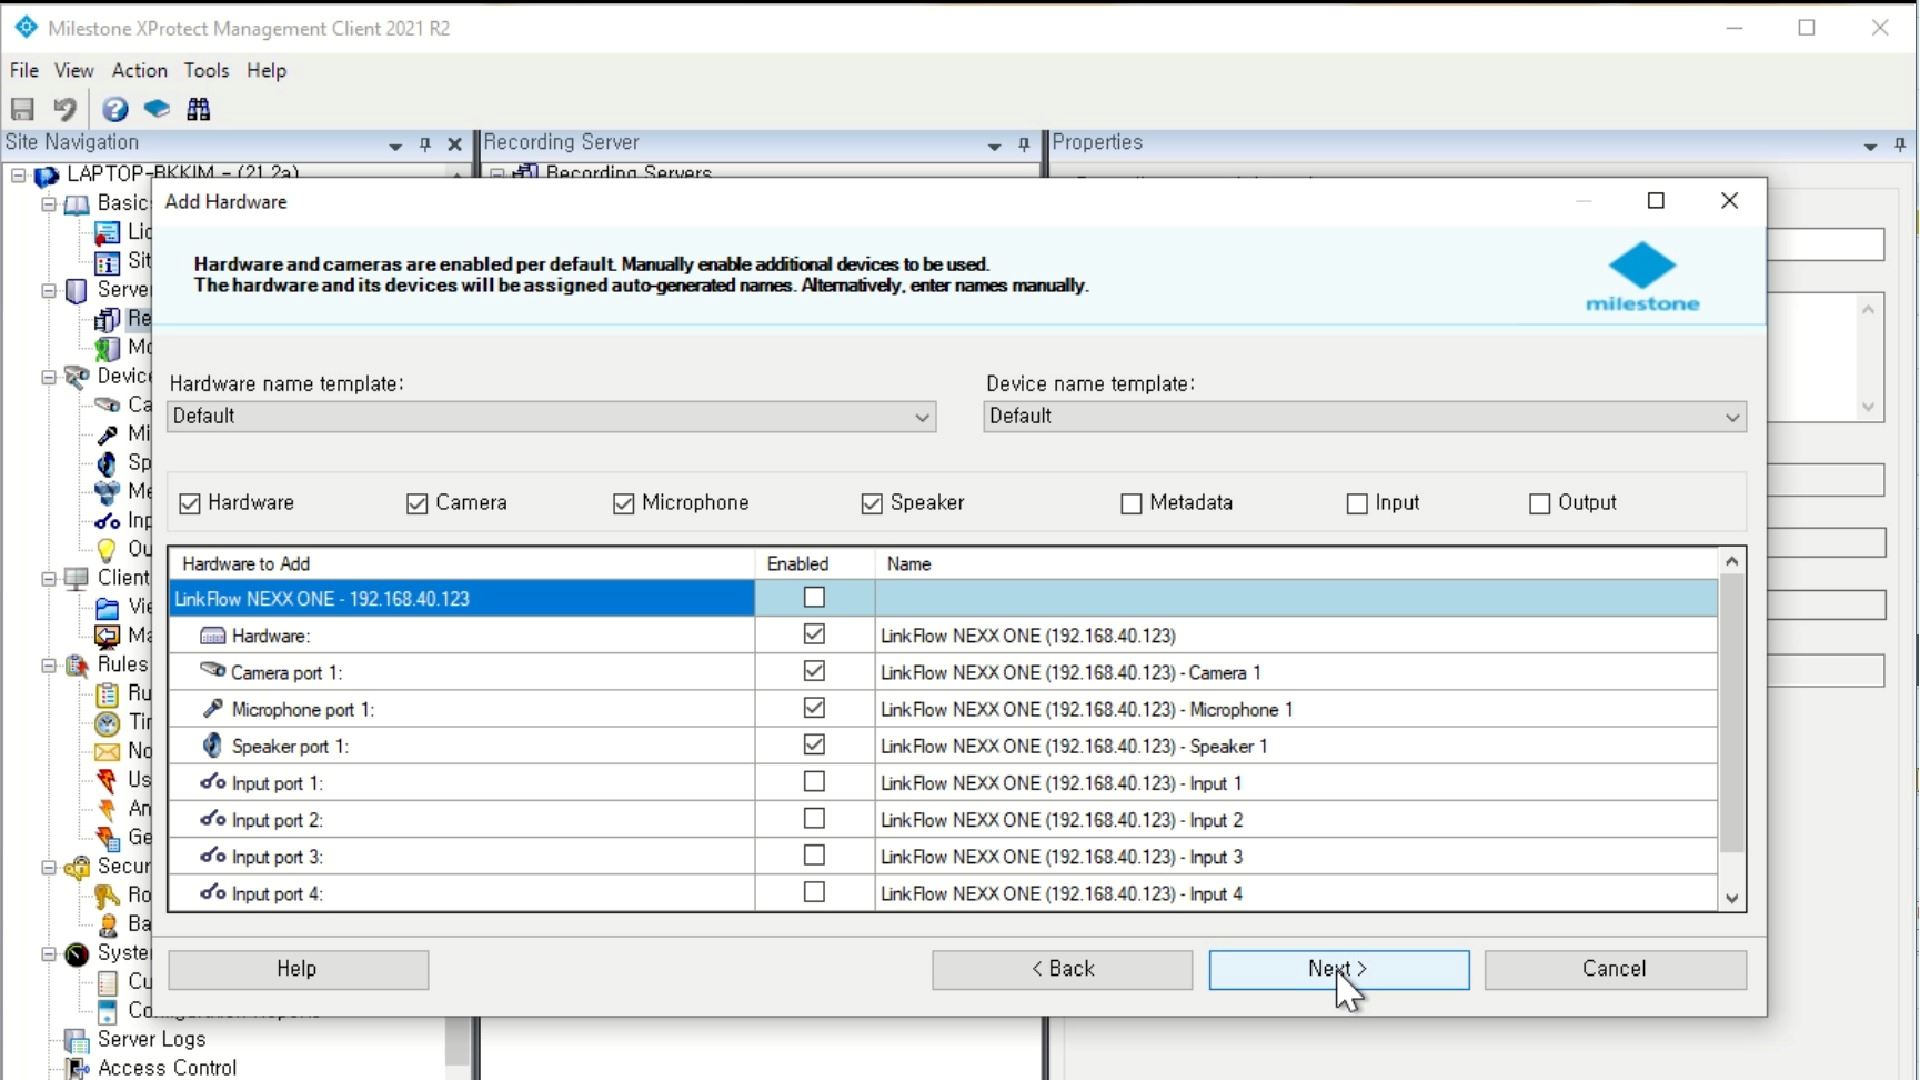Click the Hardware row chip icon
This screenshot has width=1920, height=1080.
tap(213, 636)
